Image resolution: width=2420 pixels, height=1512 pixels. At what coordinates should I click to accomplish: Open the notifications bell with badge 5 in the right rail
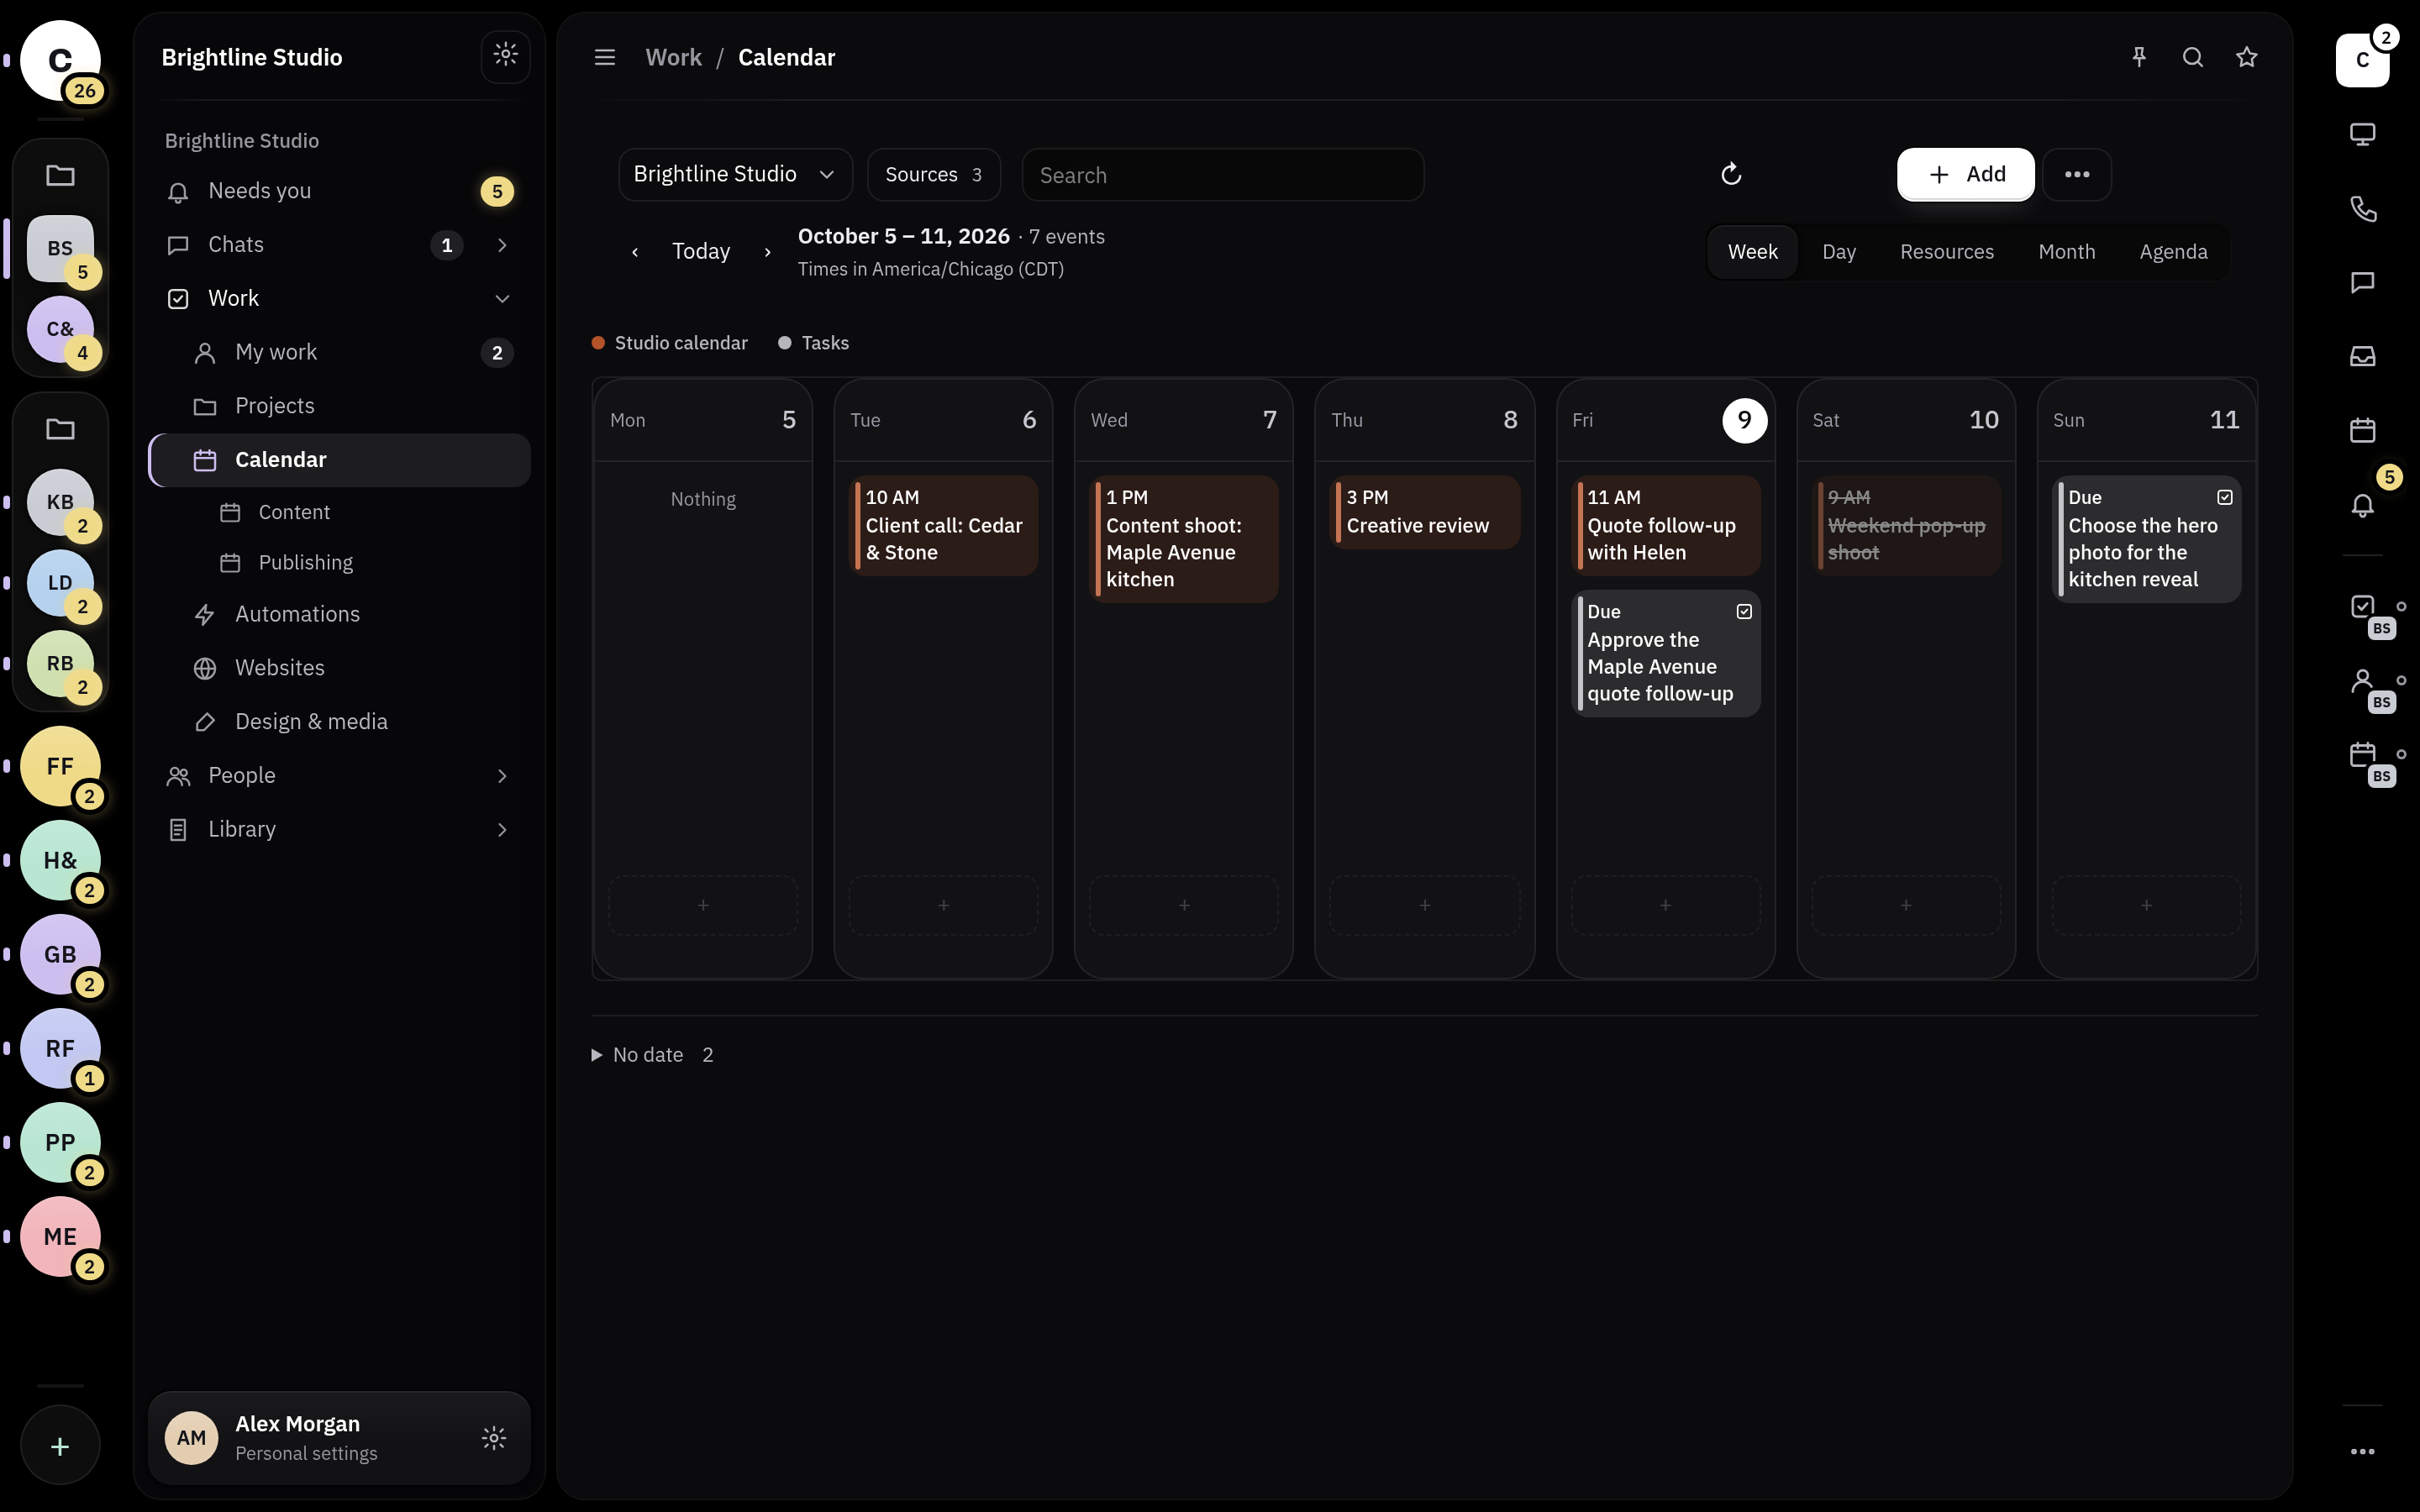point(2363,505)
